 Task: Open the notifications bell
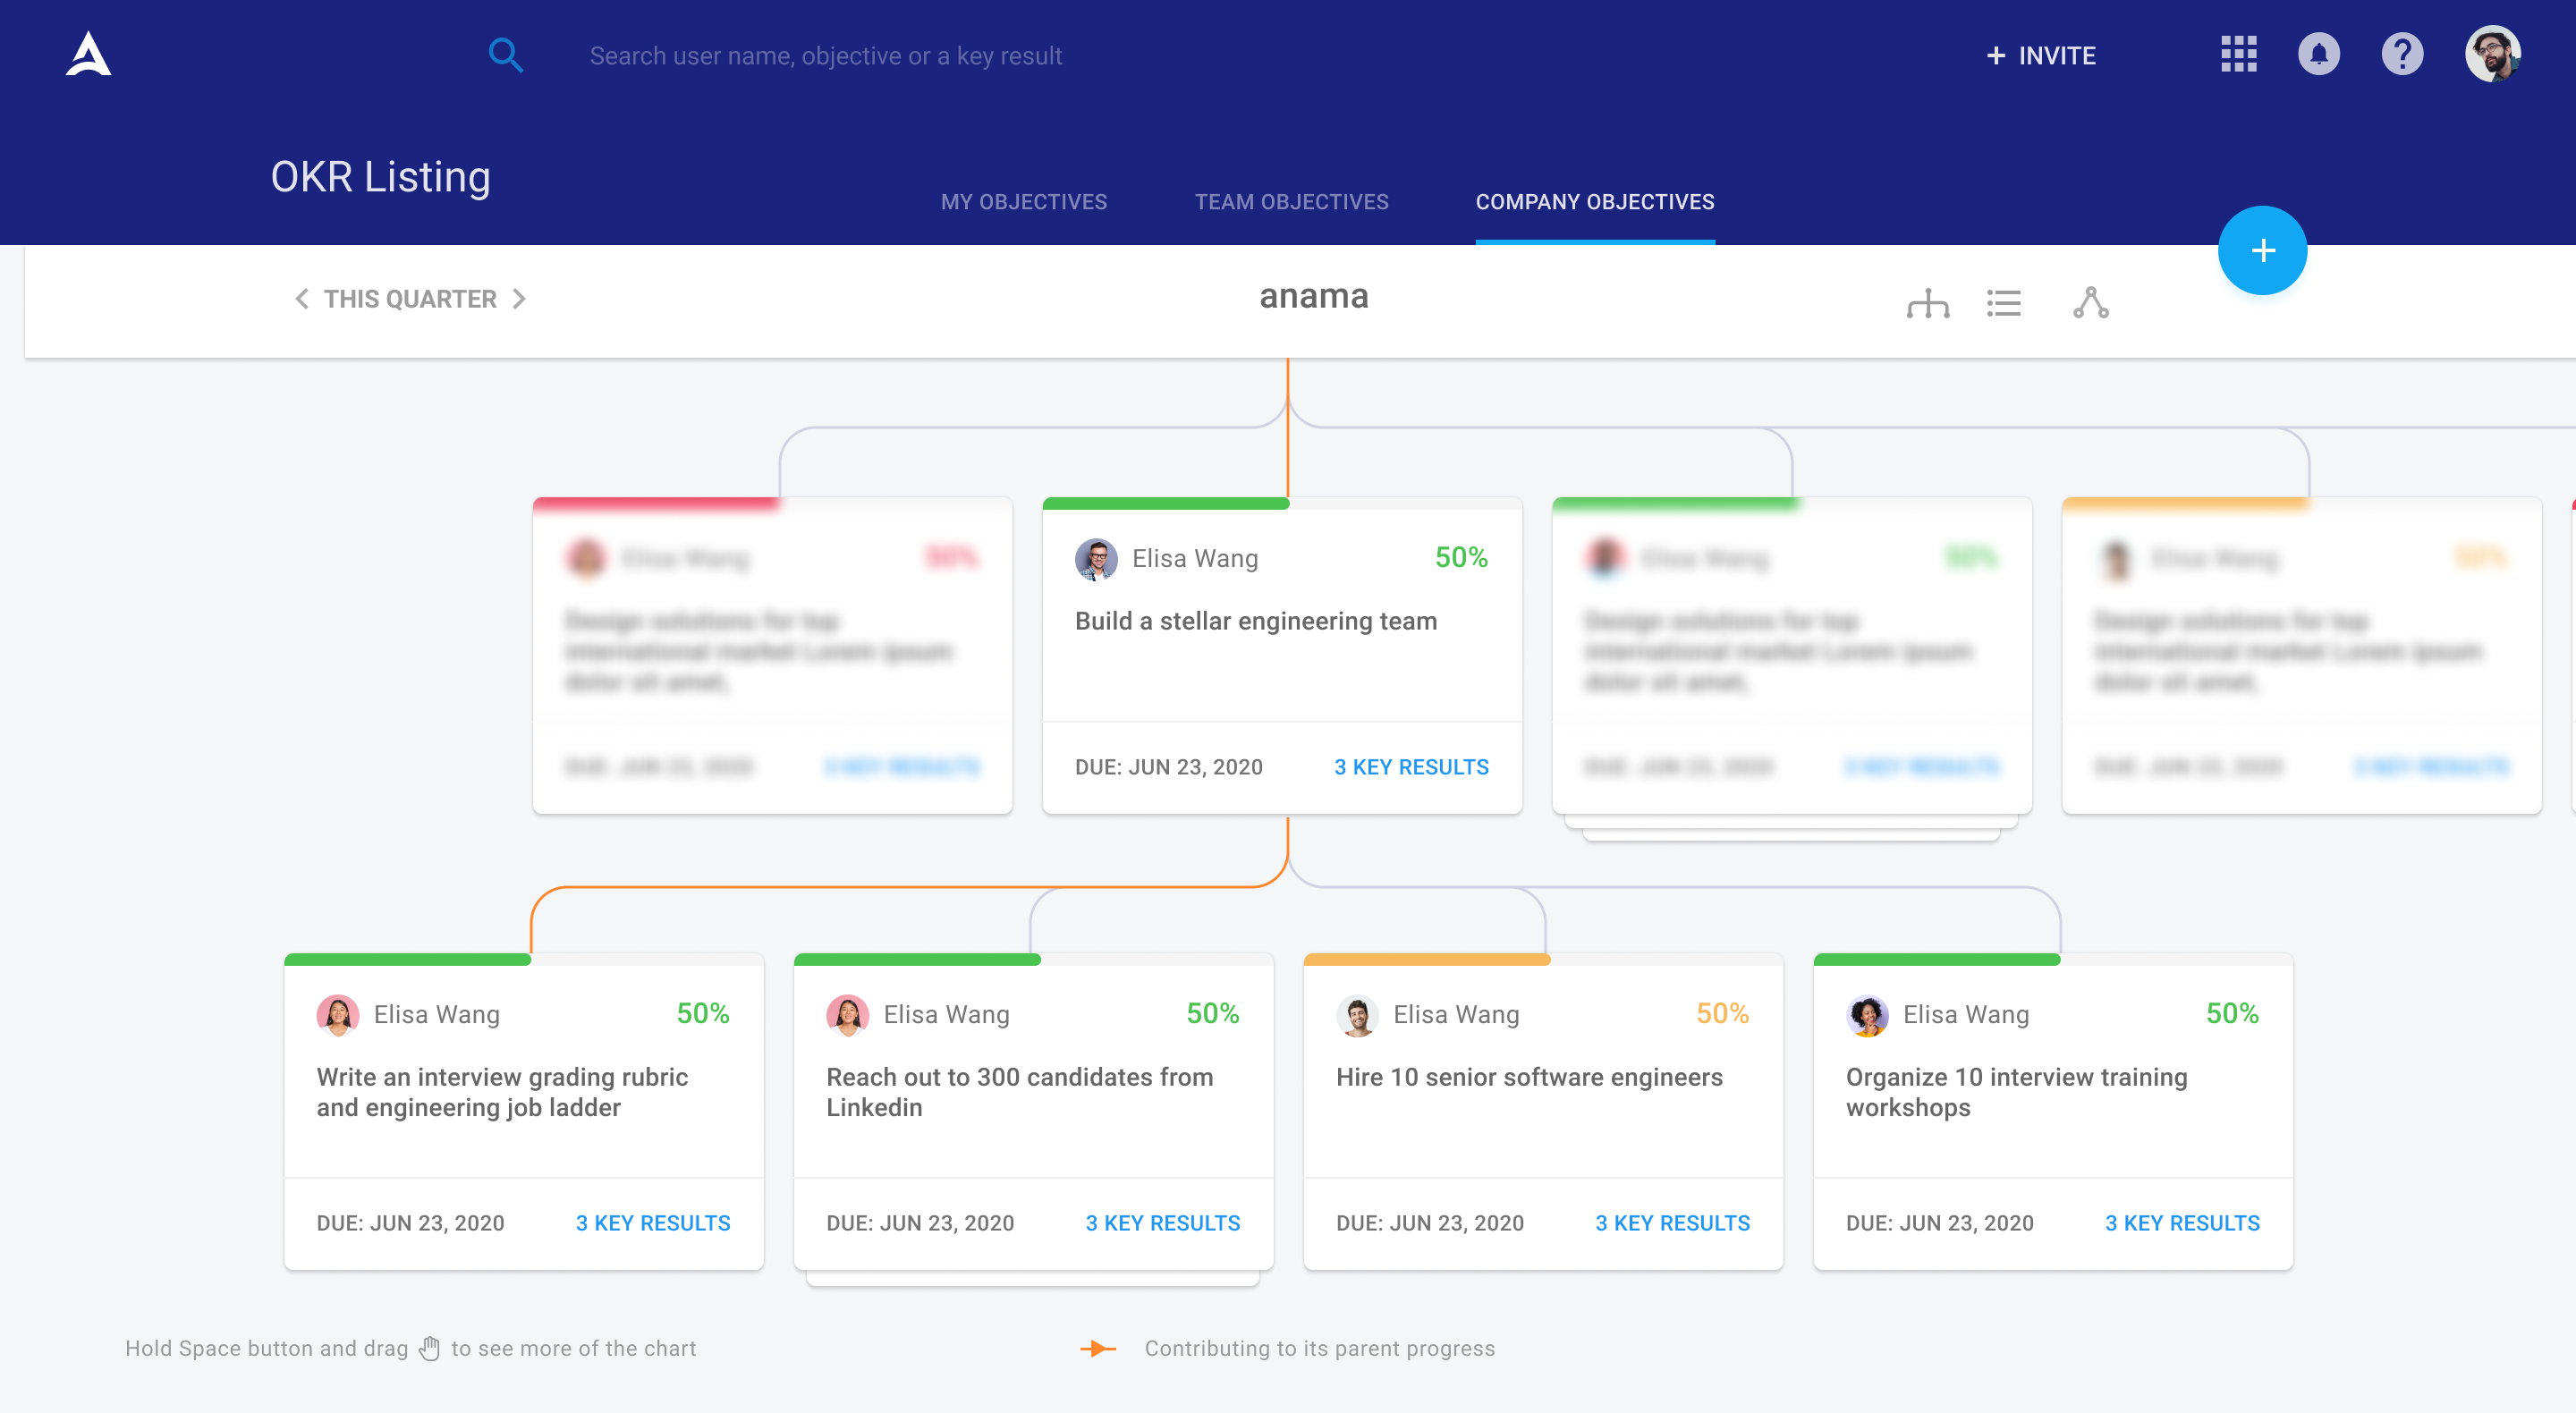coord(2318,54)
